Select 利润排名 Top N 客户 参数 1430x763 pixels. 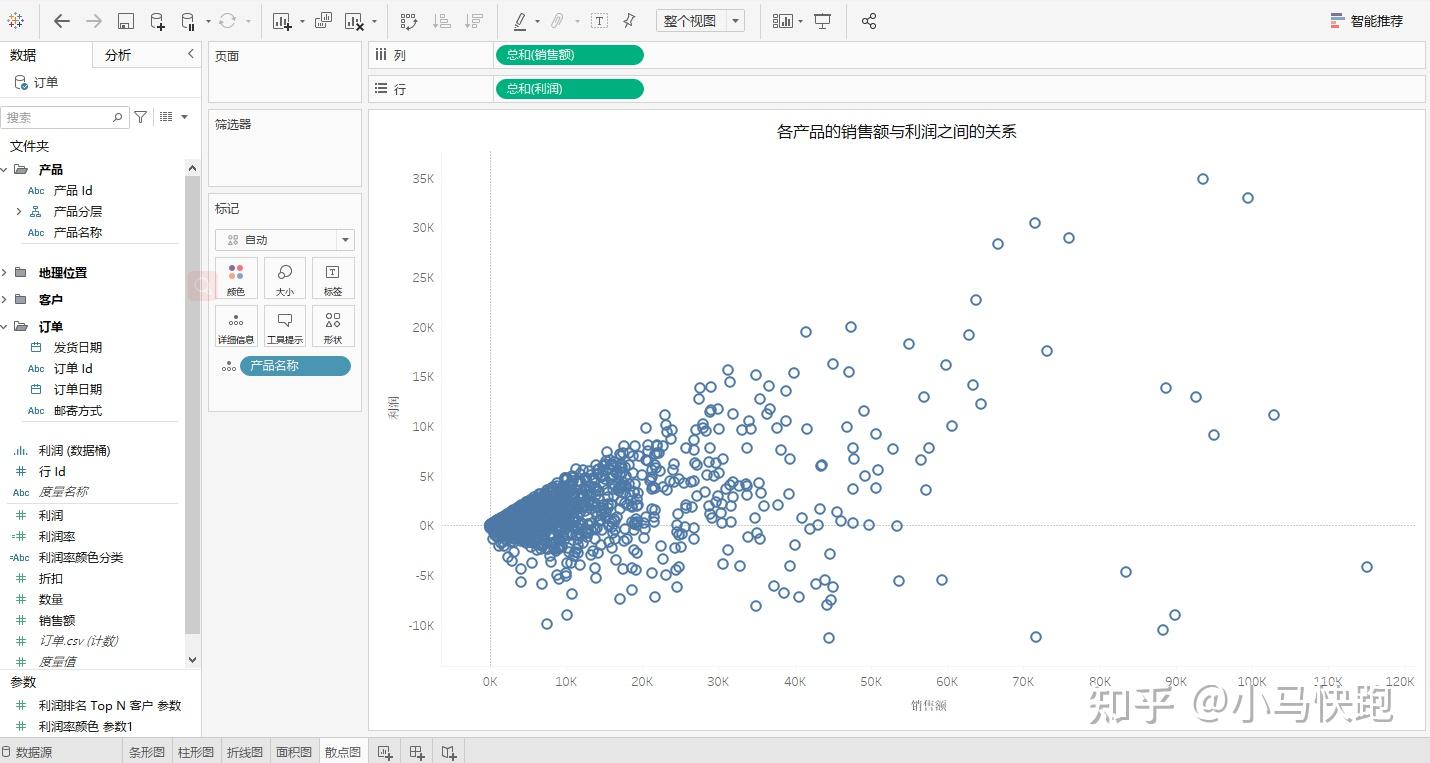tap(110, 705)
